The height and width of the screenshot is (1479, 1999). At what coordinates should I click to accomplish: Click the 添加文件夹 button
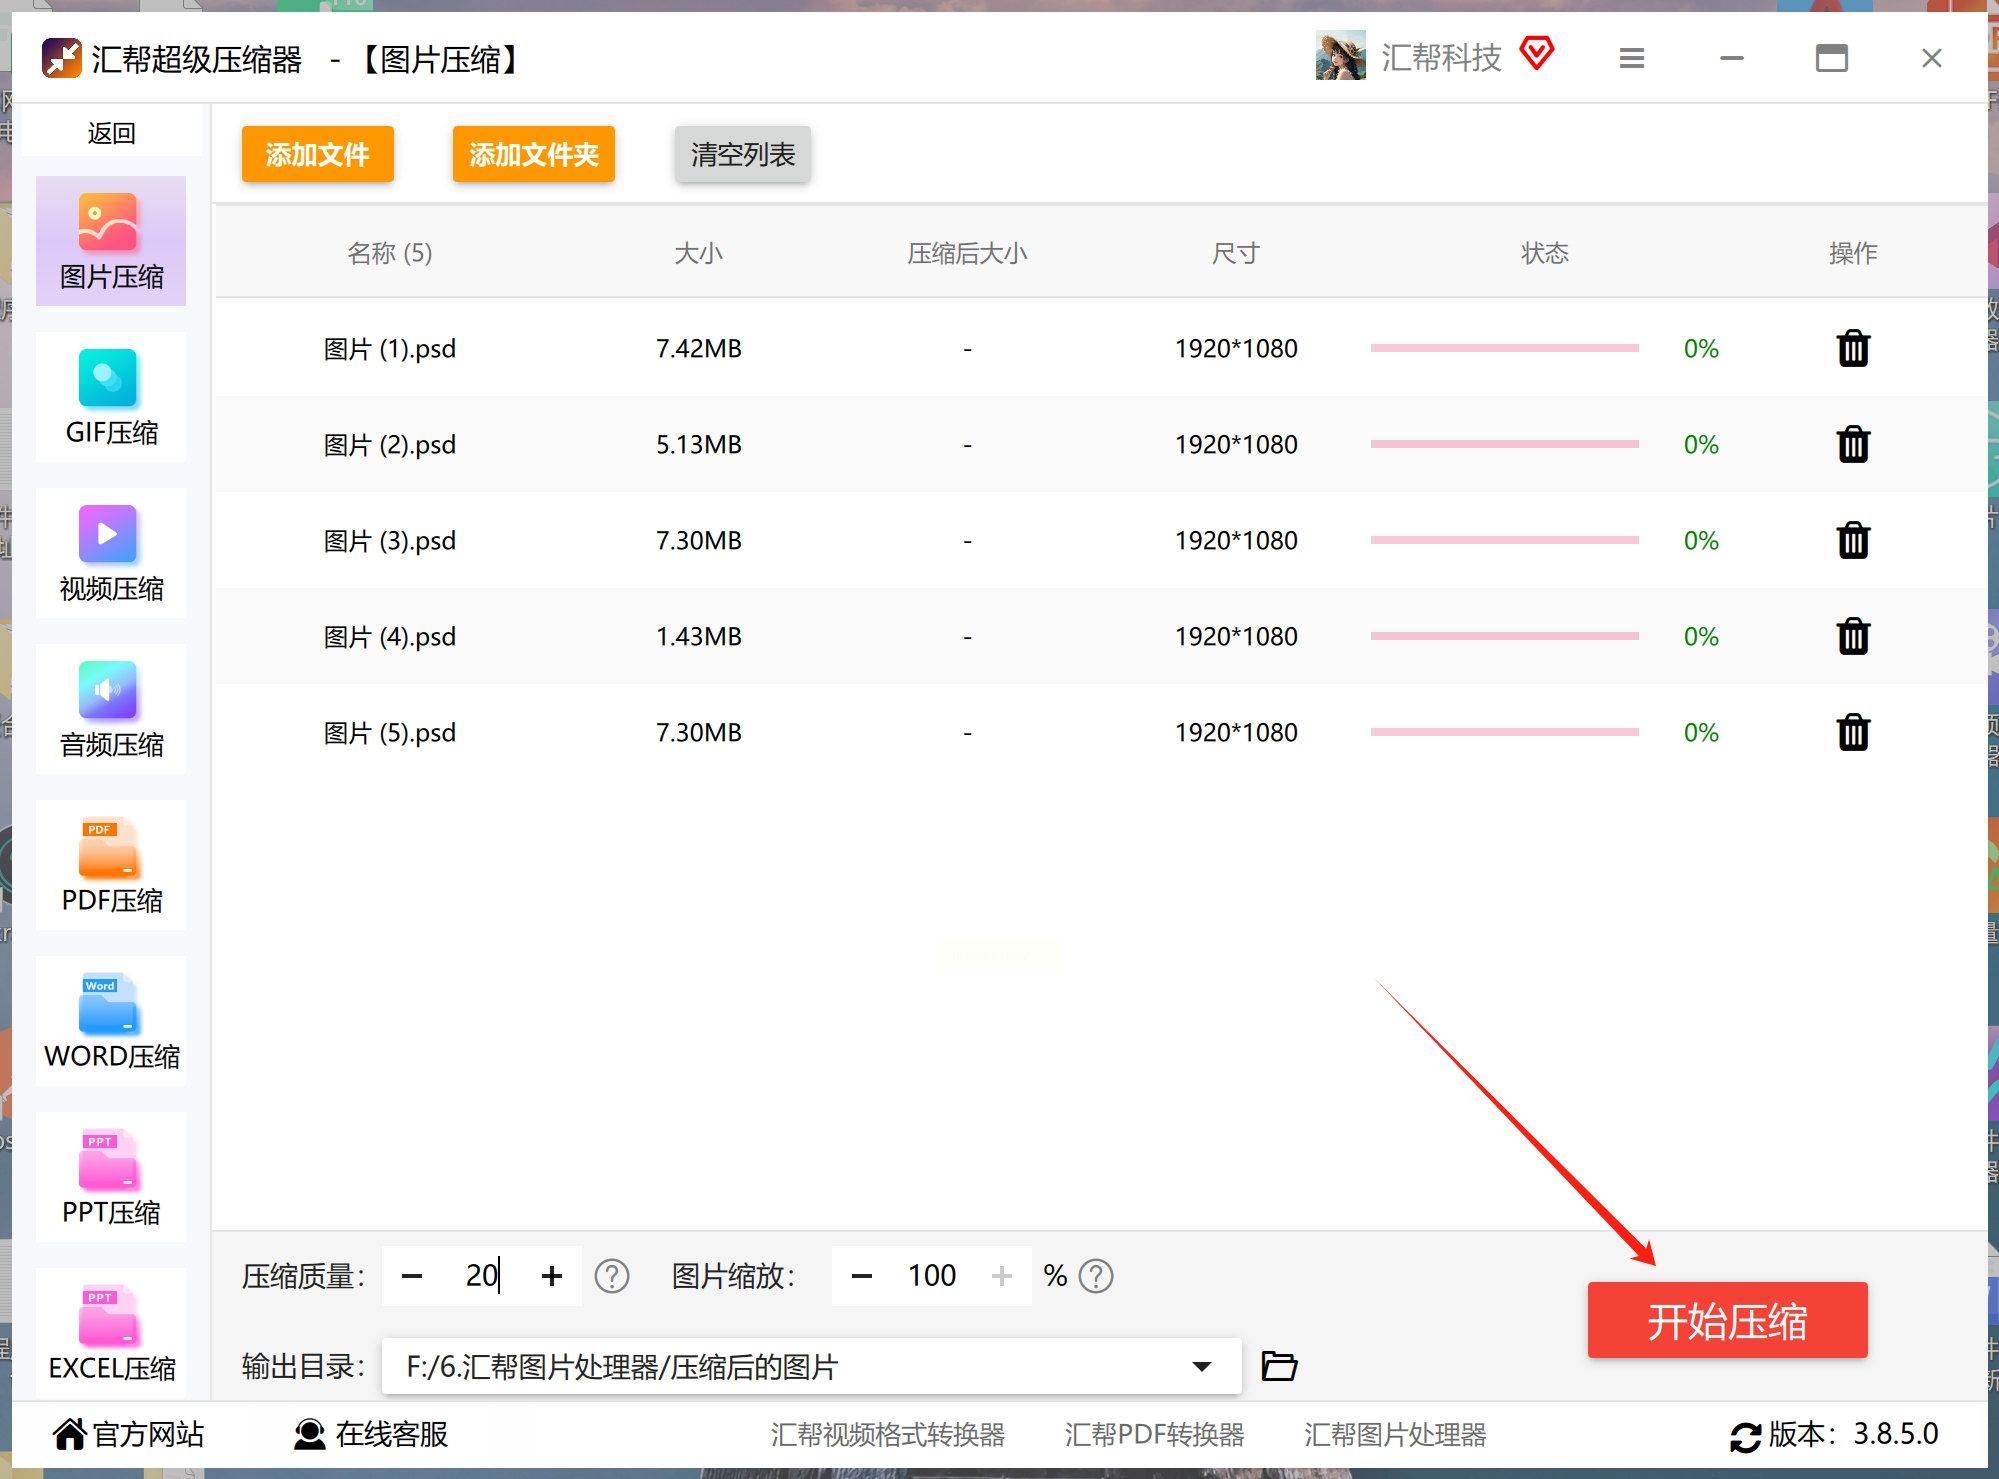tap(533, 154)
